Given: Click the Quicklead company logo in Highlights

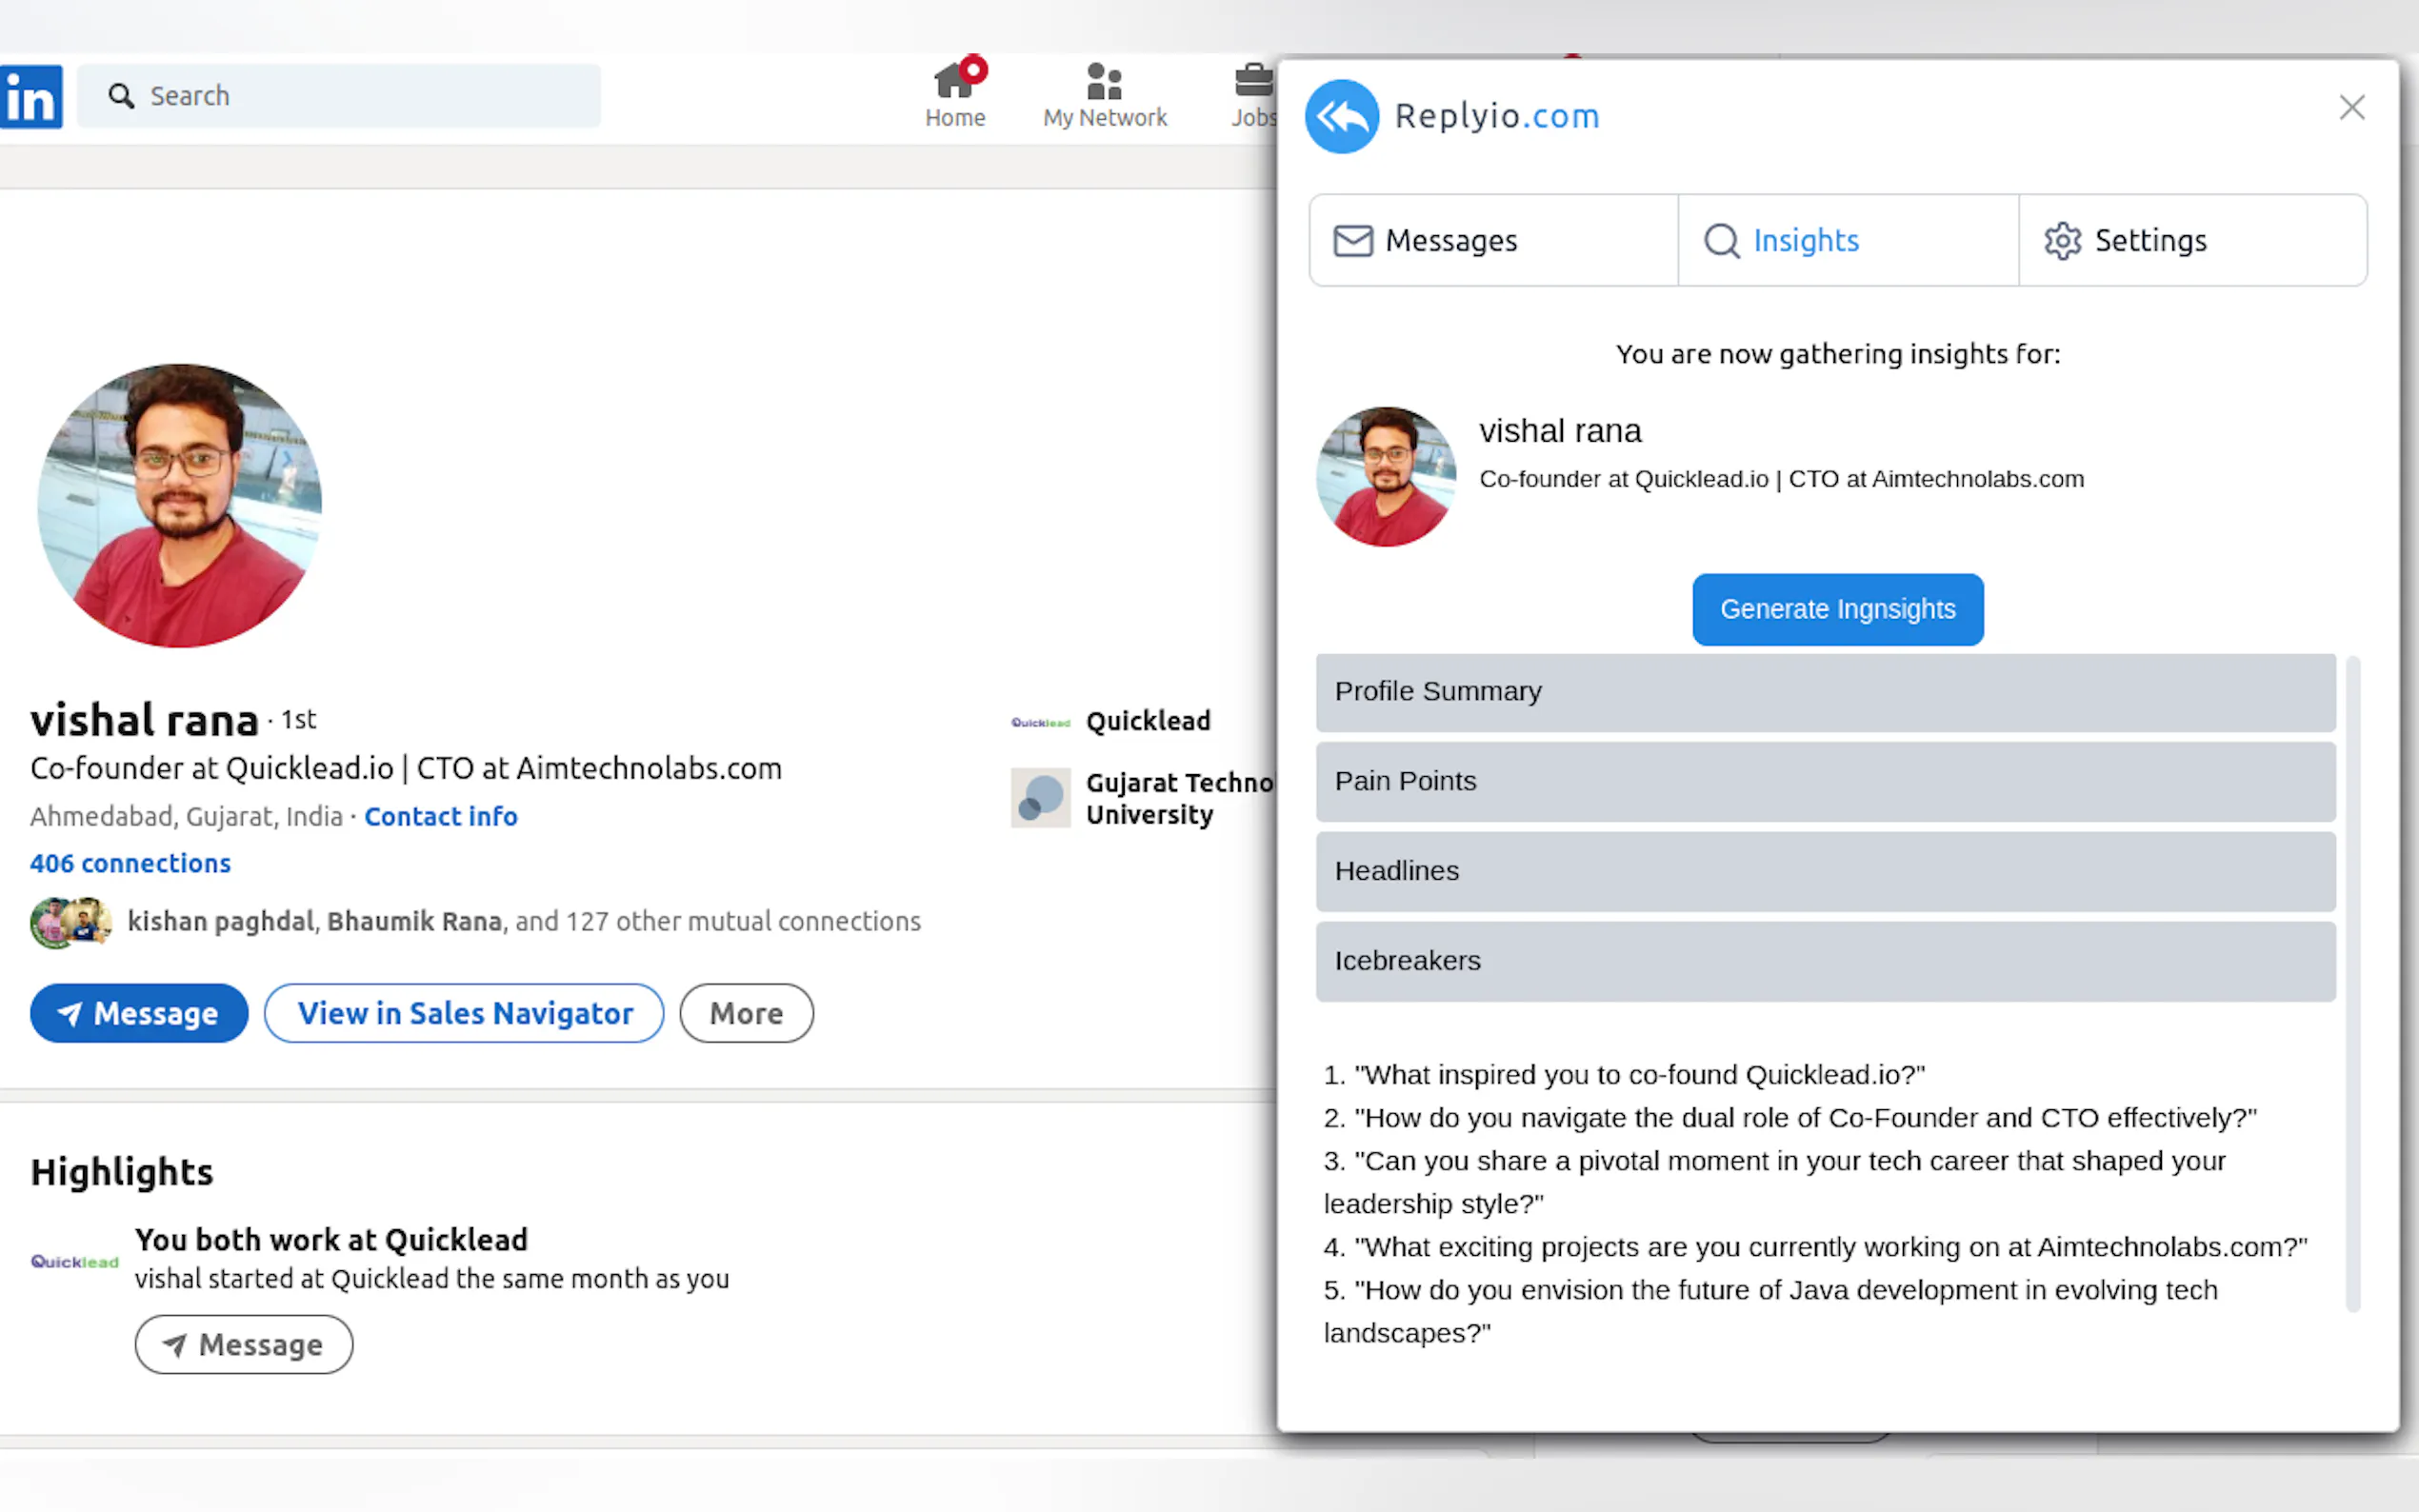Looking at the screenshot, I should pos(75,1262).
